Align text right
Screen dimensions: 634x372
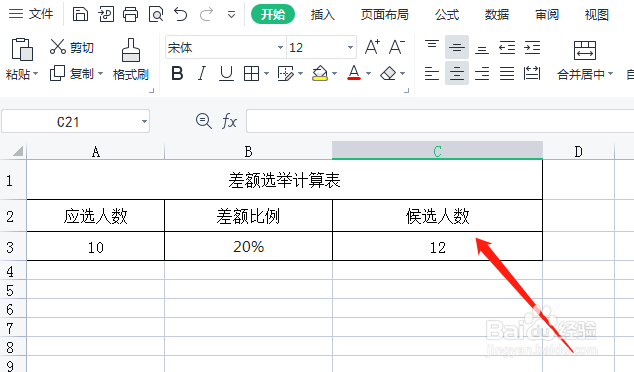pos(482,74)
